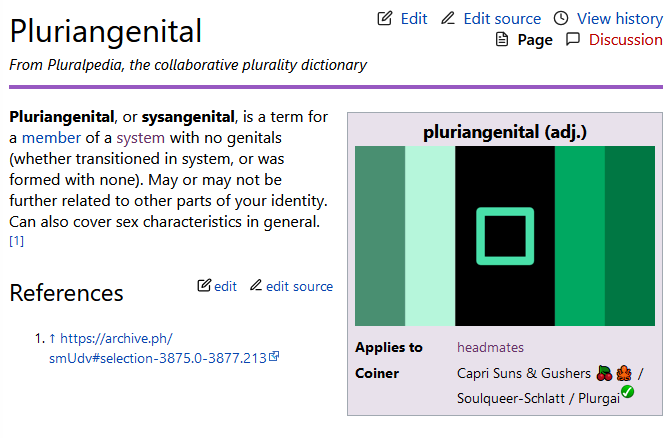Image resolution: width=671 pixels, height=438 pixels.
Task: Click the document icon next to Page
Action: [502, 40]
